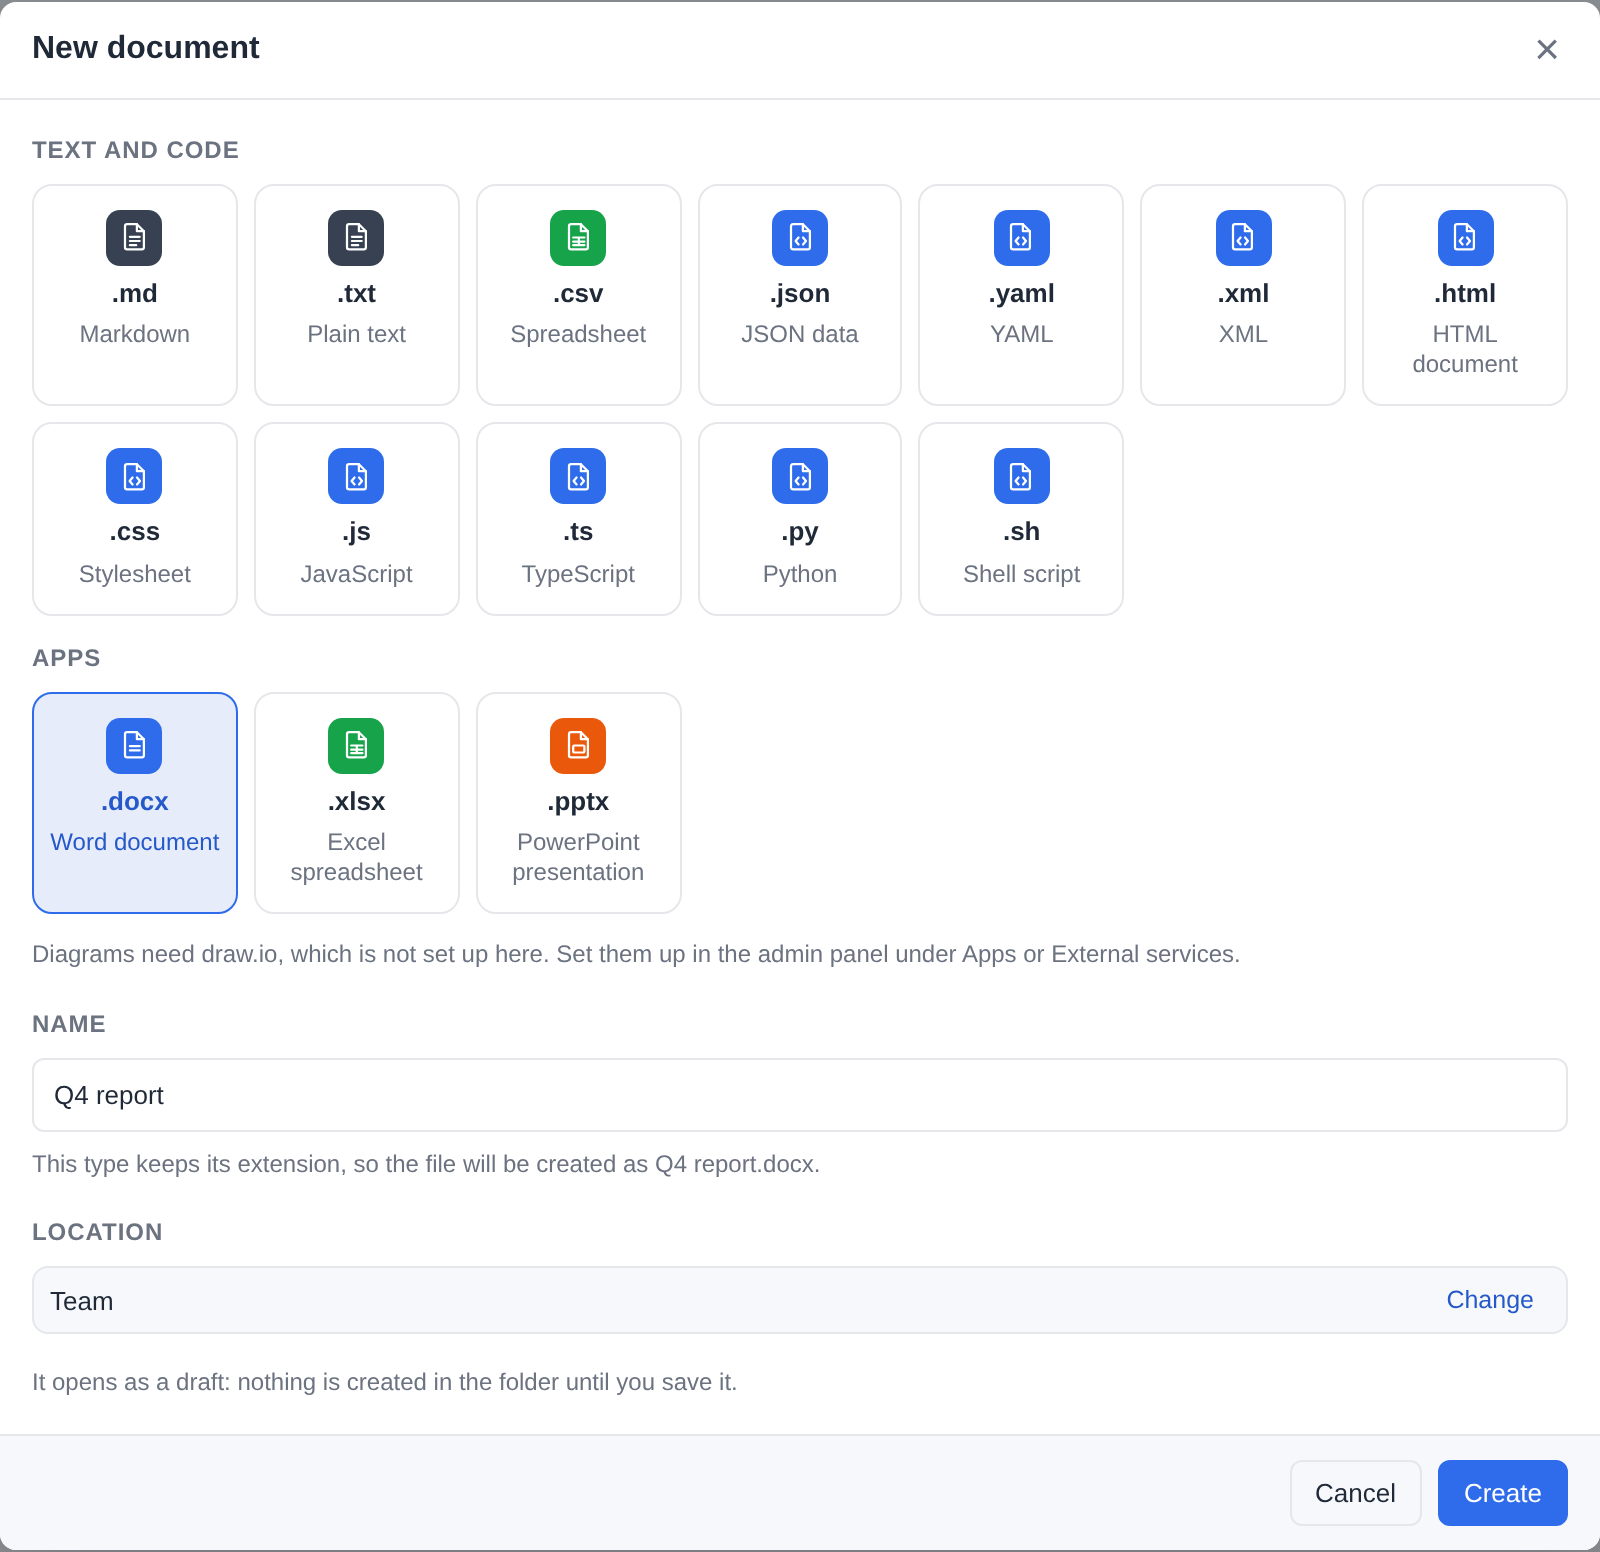Screen dimensions: 1600x1552
Task: Select the .ts TypeScript icon
Action: tap(578, 476)
